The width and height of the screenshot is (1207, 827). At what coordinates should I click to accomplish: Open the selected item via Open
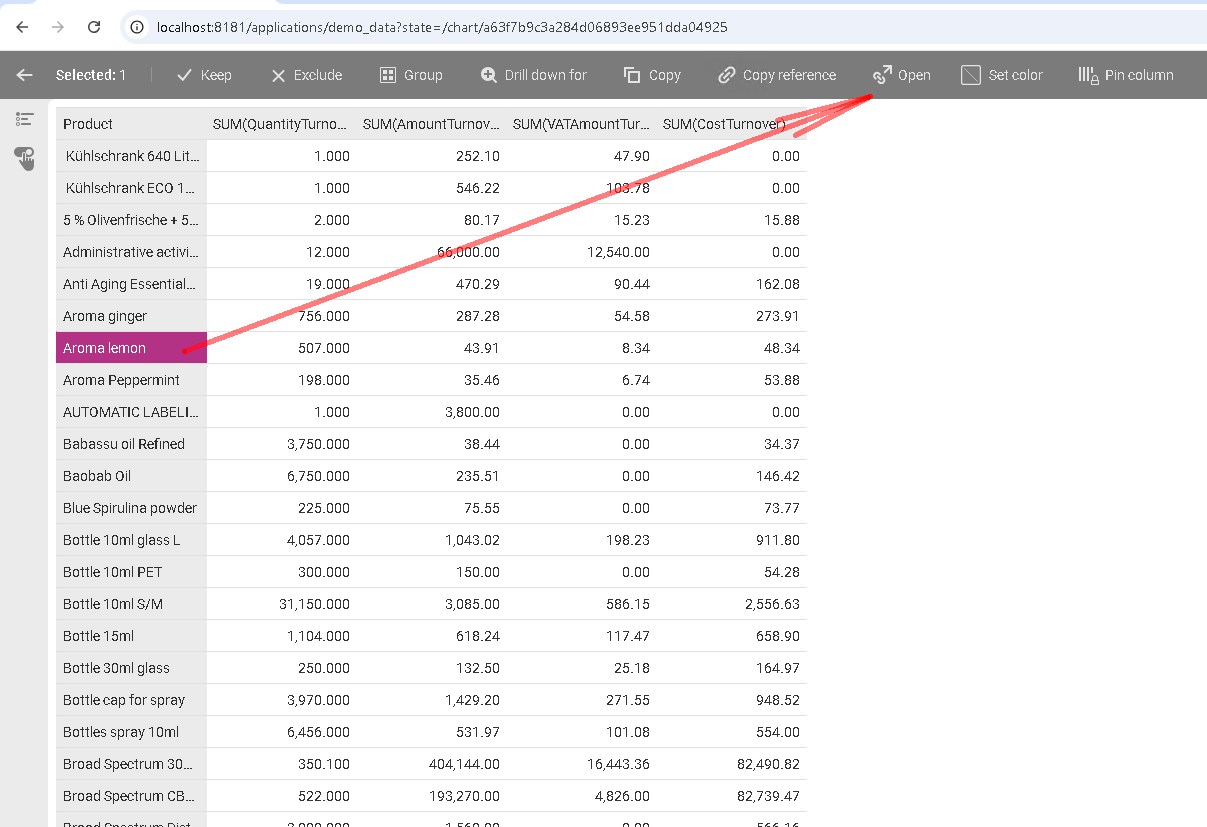[902, 75]
